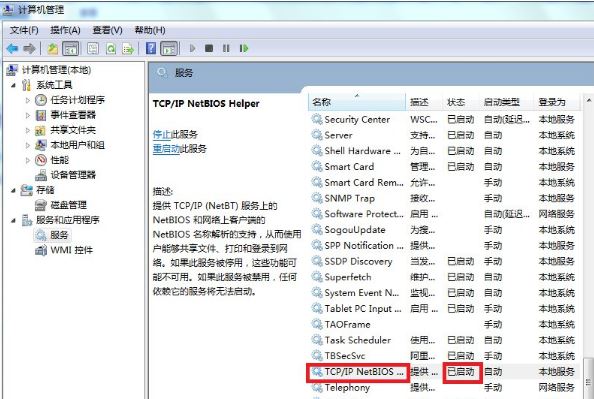Image resolution: width=594 pixels, height=399 pixels.
Task: Expand the 事件查看器 node arrow
Action: point(28,115)
